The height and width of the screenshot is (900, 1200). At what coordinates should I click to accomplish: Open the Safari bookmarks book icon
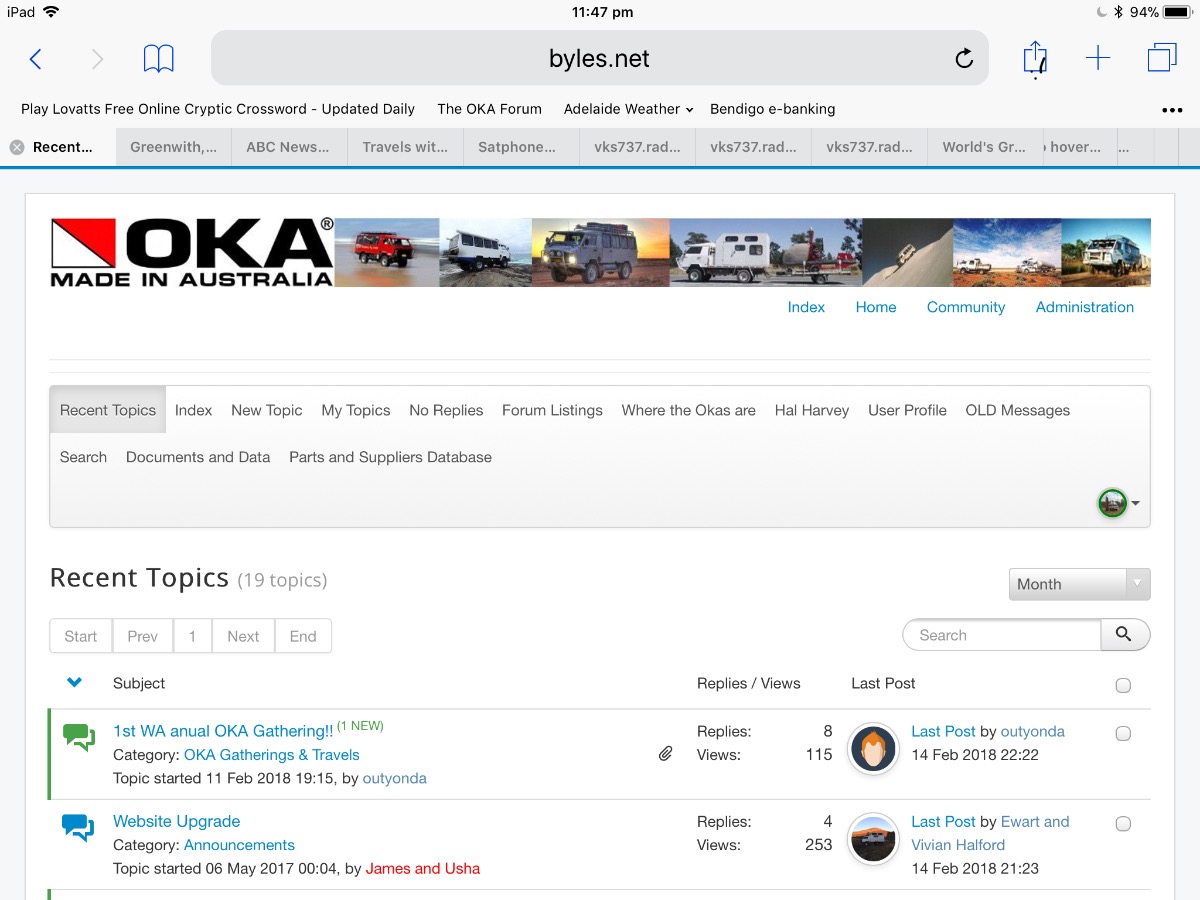click(x=159, y=59)
